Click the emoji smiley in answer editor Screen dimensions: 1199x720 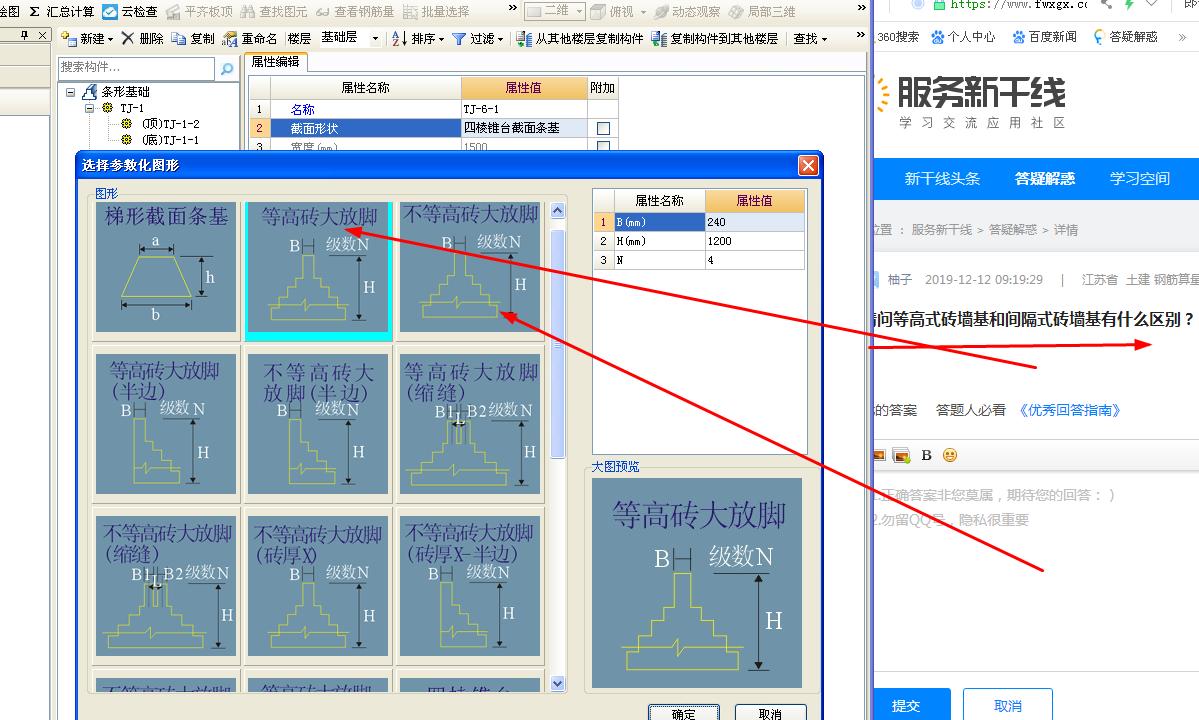pyautogui.click(x=950, y=456)
